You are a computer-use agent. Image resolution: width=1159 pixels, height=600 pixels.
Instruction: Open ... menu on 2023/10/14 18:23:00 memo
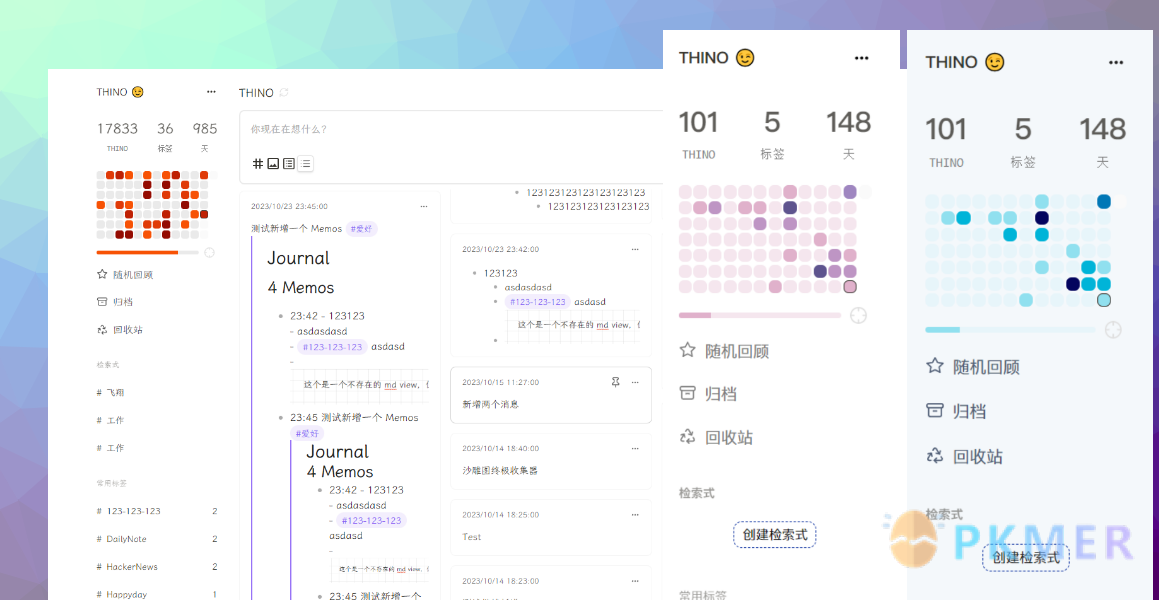point(635,580)
